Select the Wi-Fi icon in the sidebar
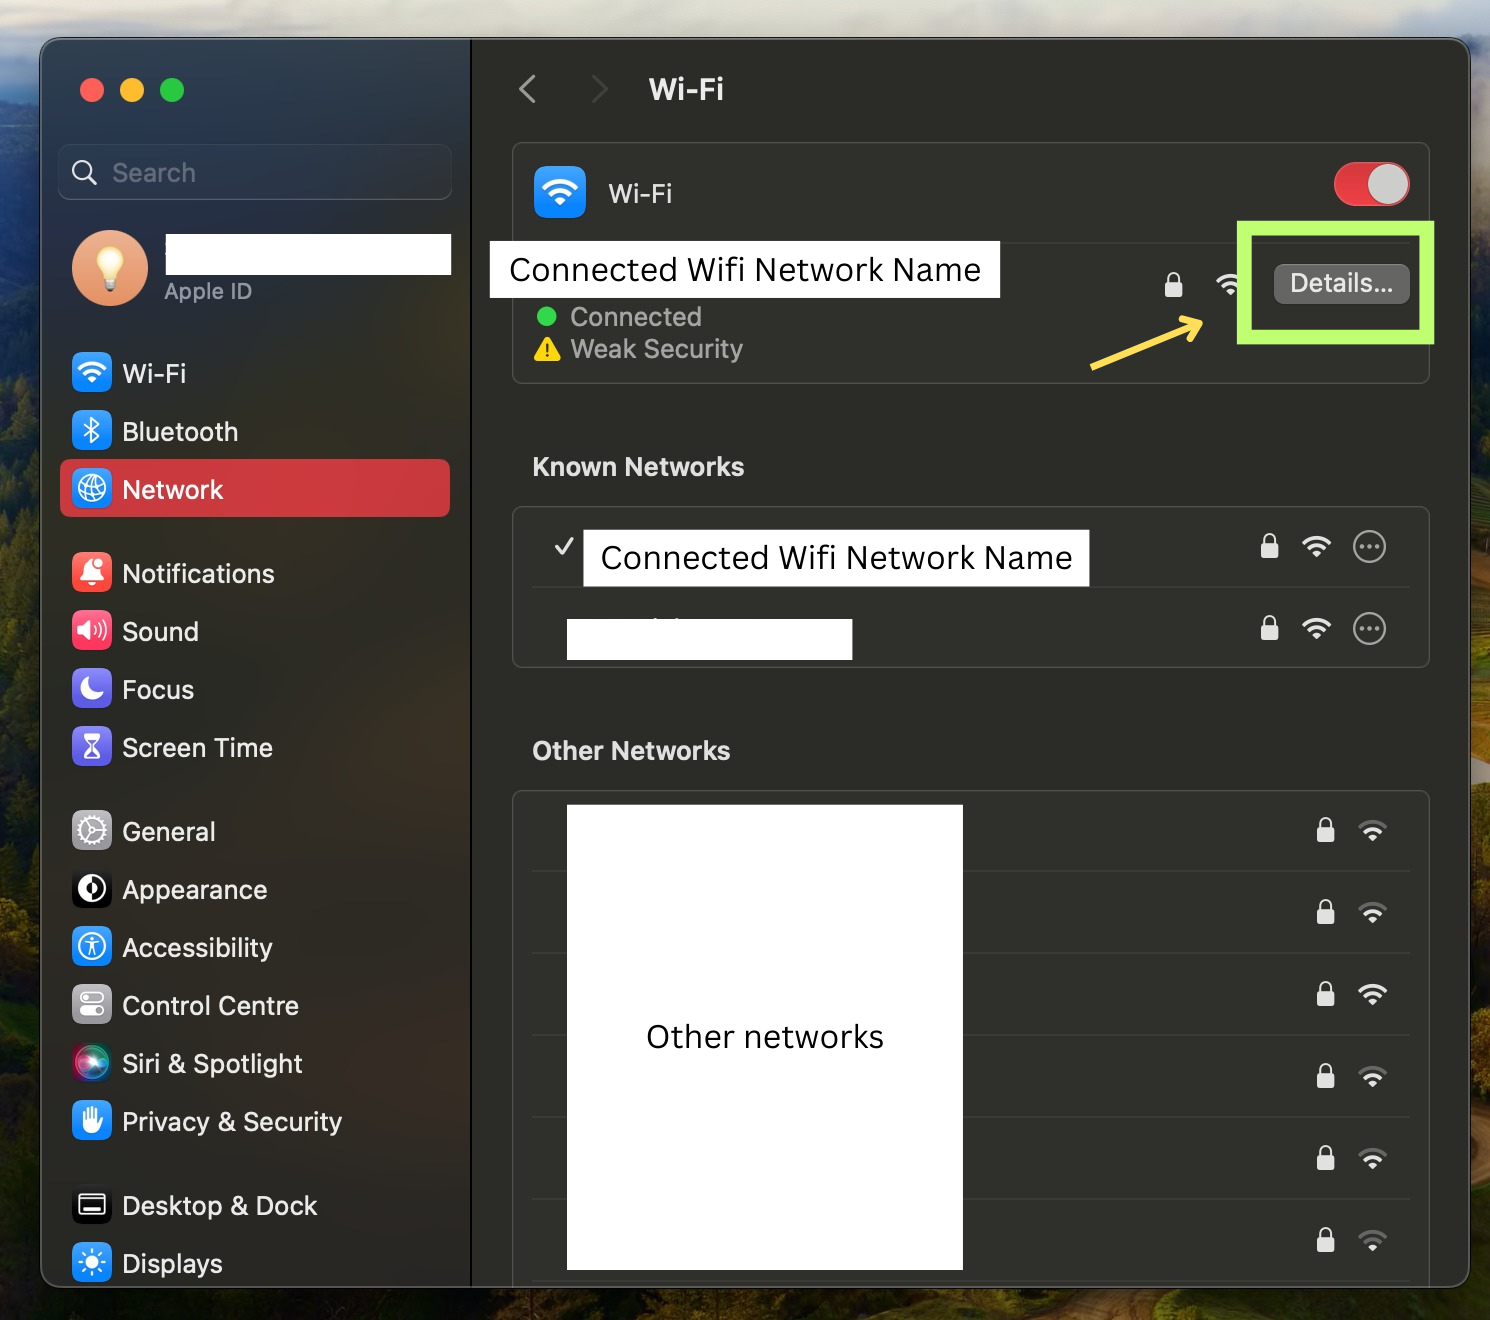This screenshot has height=1320, width=1490. click(91, 372)
